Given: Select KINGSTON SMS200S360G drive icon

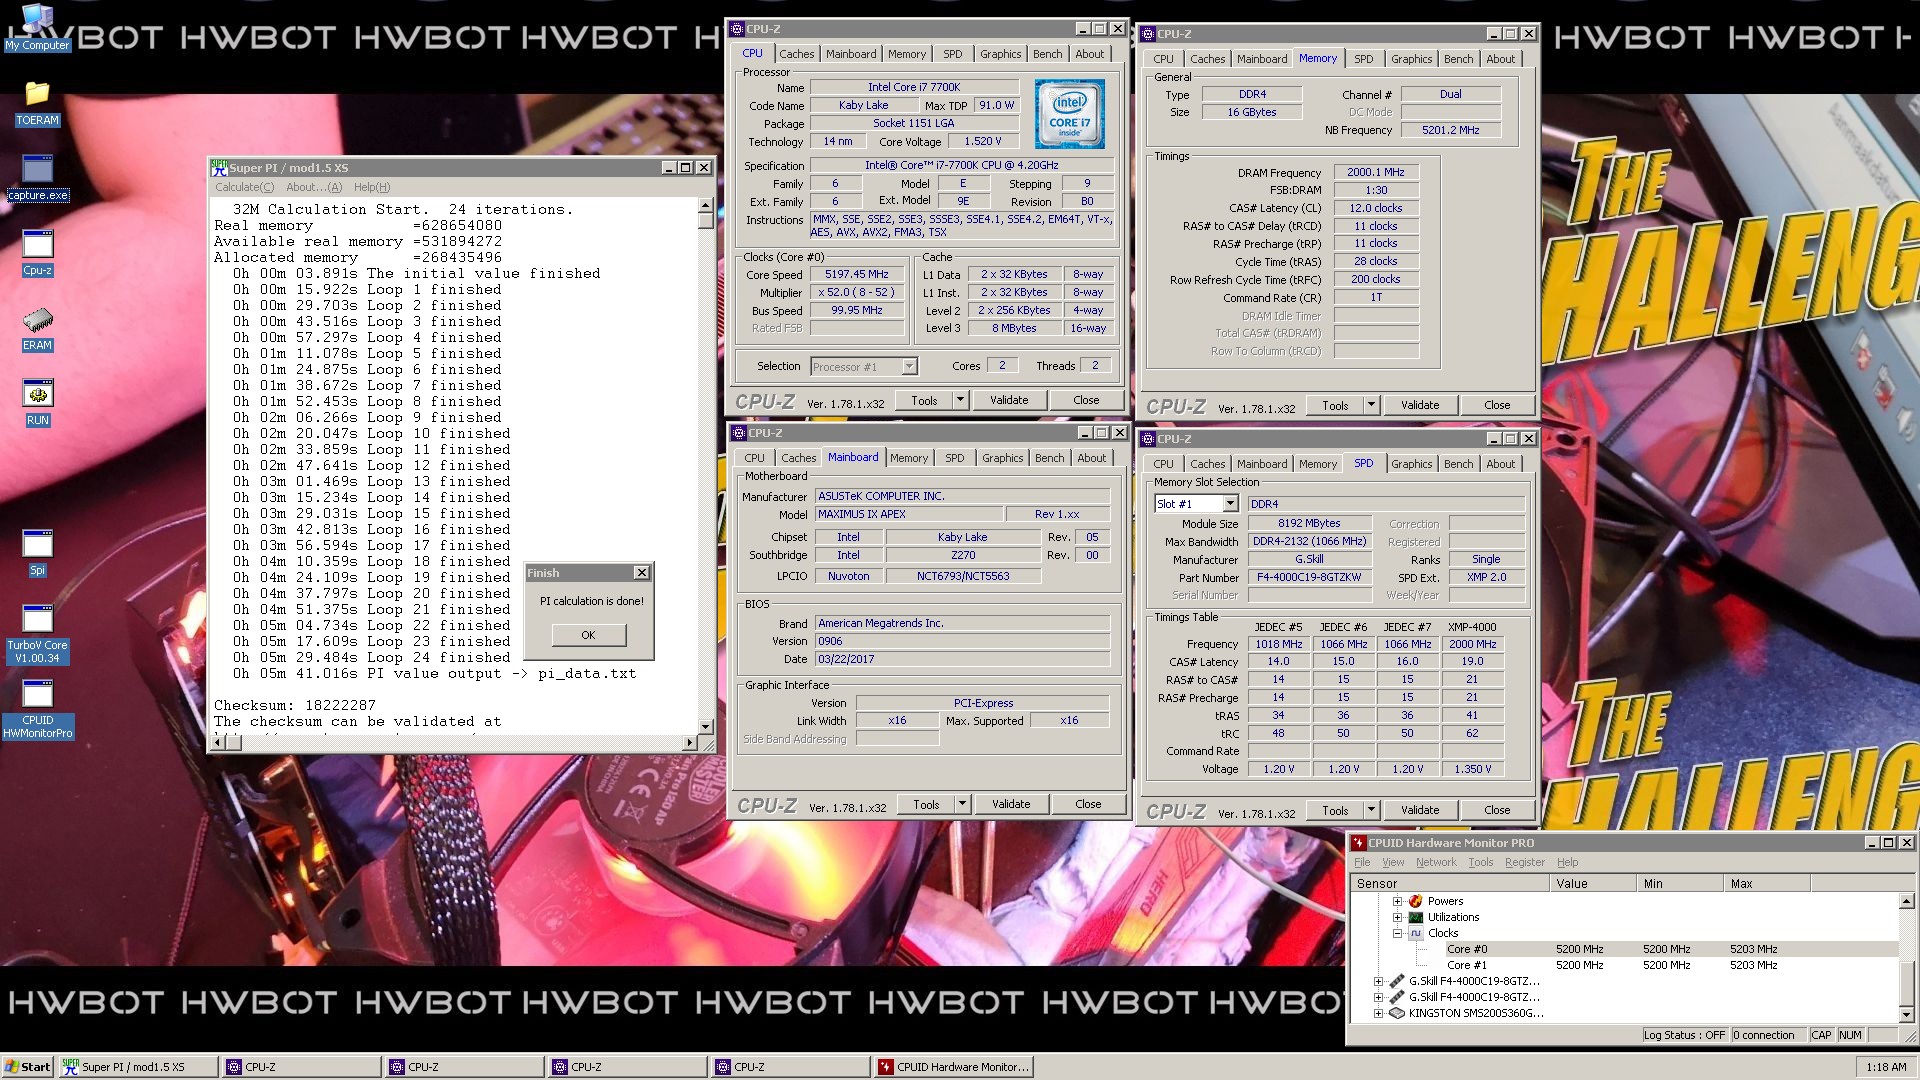Looking at the screenshot, I should (x=1397, y=1013).
